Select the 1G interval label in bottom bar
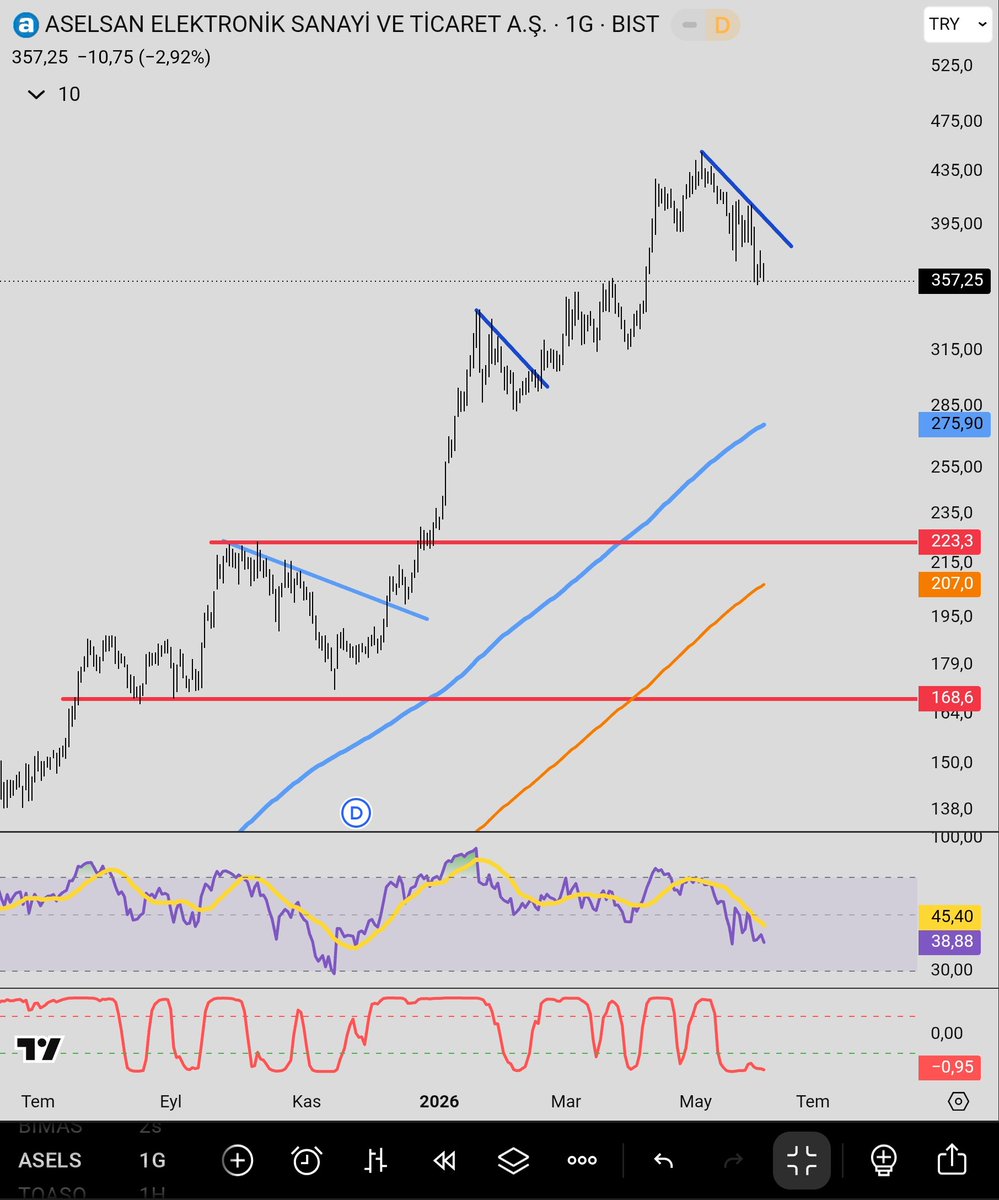 (152, 1160)
